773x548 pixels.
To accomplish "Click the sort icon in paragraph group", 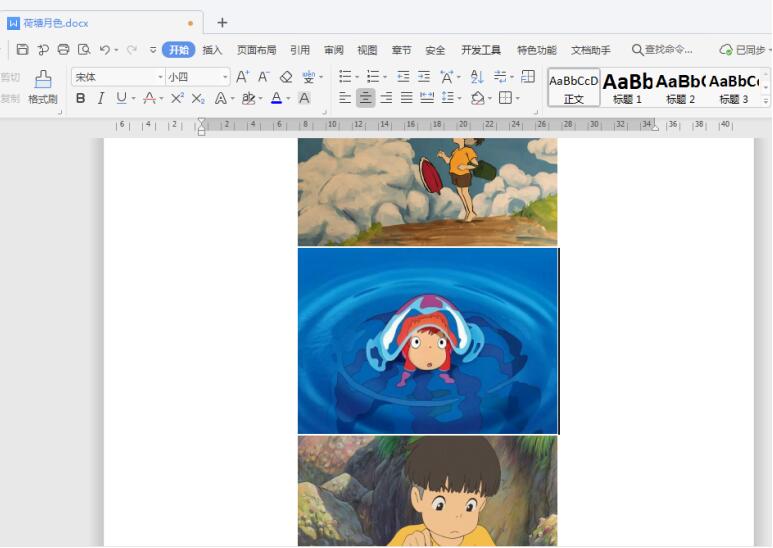I will coord(477,77).
